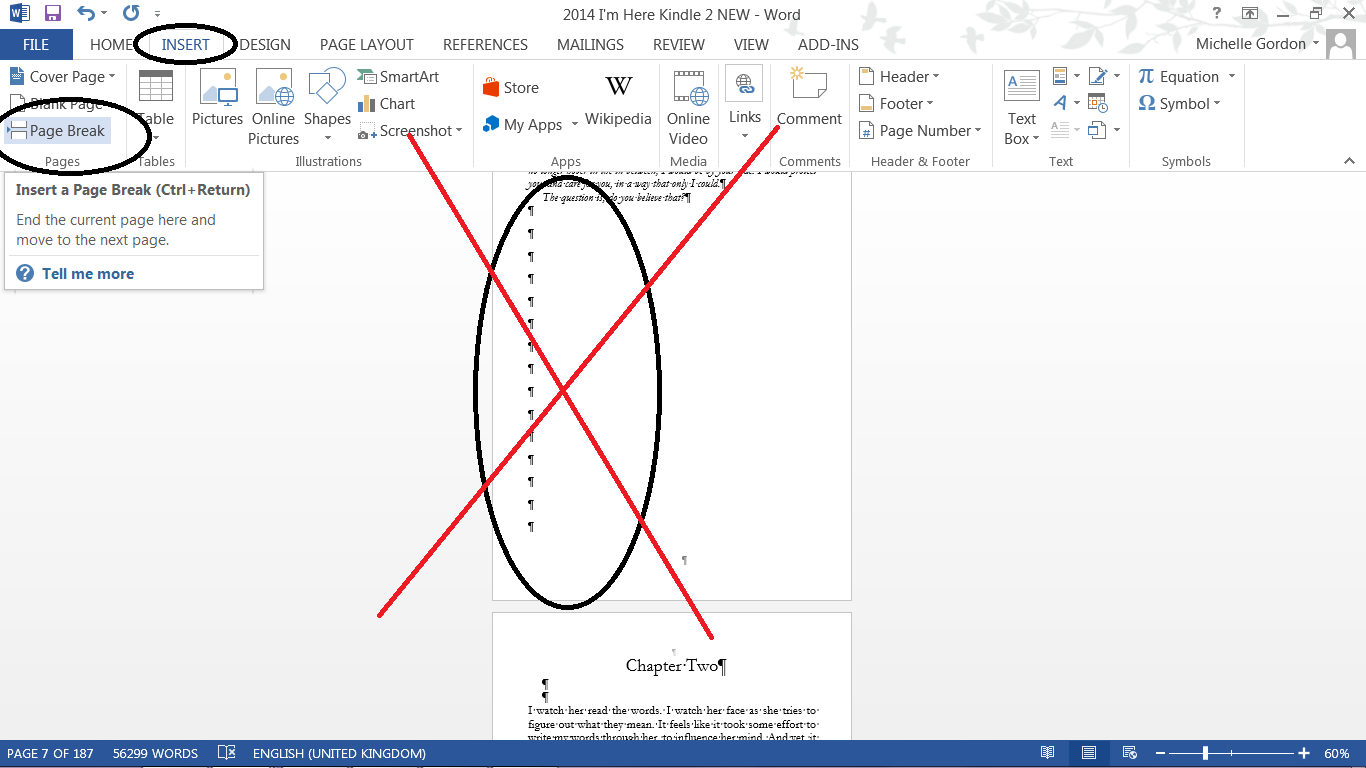Open the Footer dropdown
This screenshot has height=768, width=1366.
point(895,104)
